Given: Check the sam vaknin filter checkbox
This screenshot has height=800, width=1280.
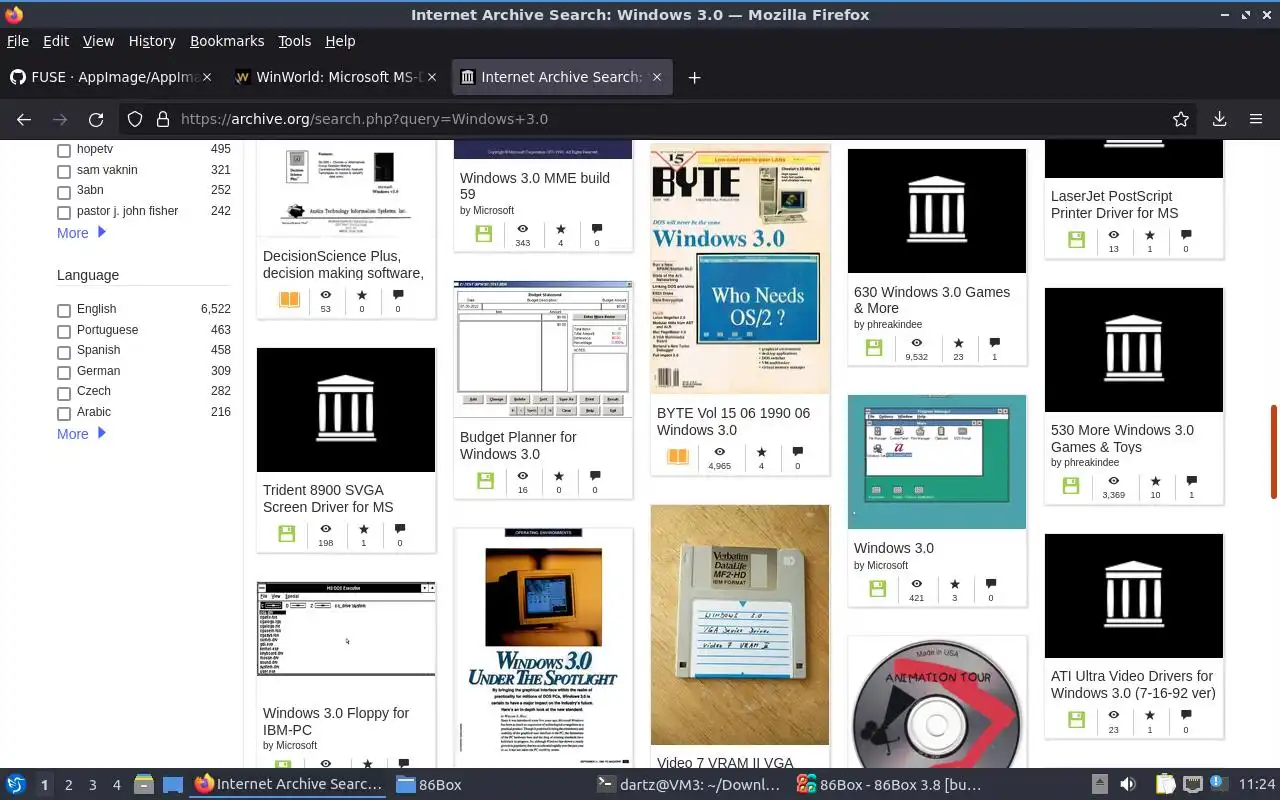Looking at the screenshot, I should pyautogui.click(x=64, y=171).
